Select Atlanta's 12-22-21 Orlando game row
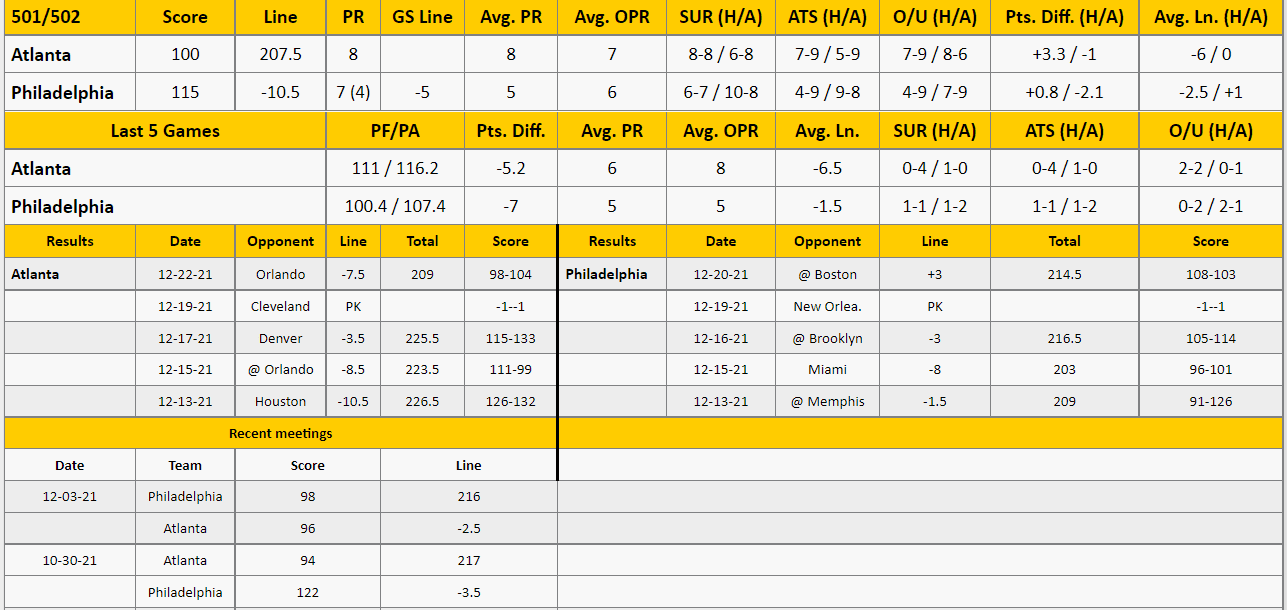Screen dimensions: 1287x610 click(281, 274)
